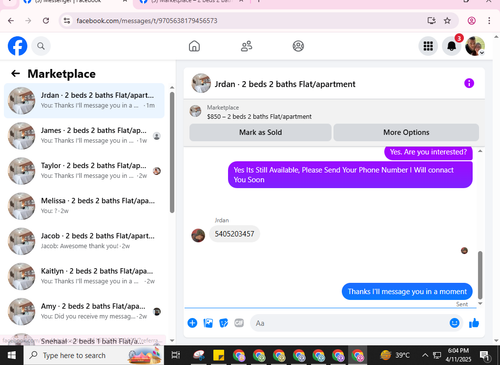Click the back arrow beside Marketplace
500x365 pixels.
(15, 73)
